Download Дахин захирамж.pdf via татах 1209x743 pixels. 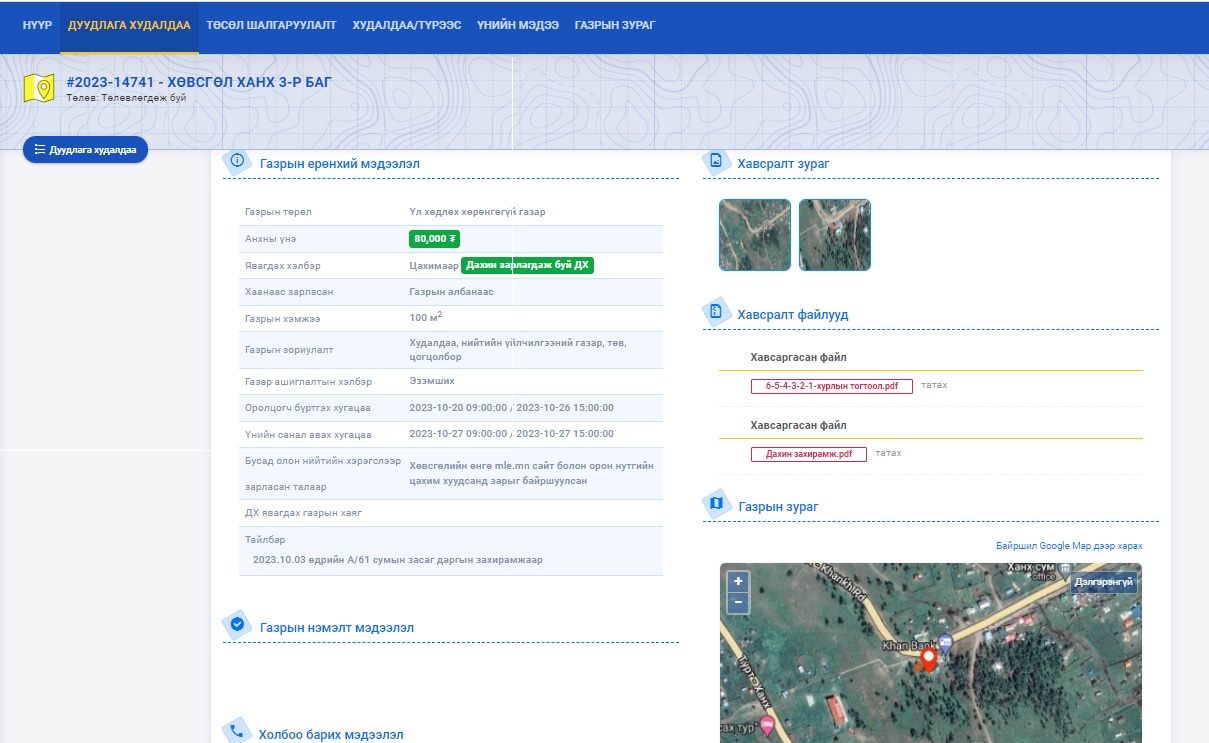coord(888,453)
